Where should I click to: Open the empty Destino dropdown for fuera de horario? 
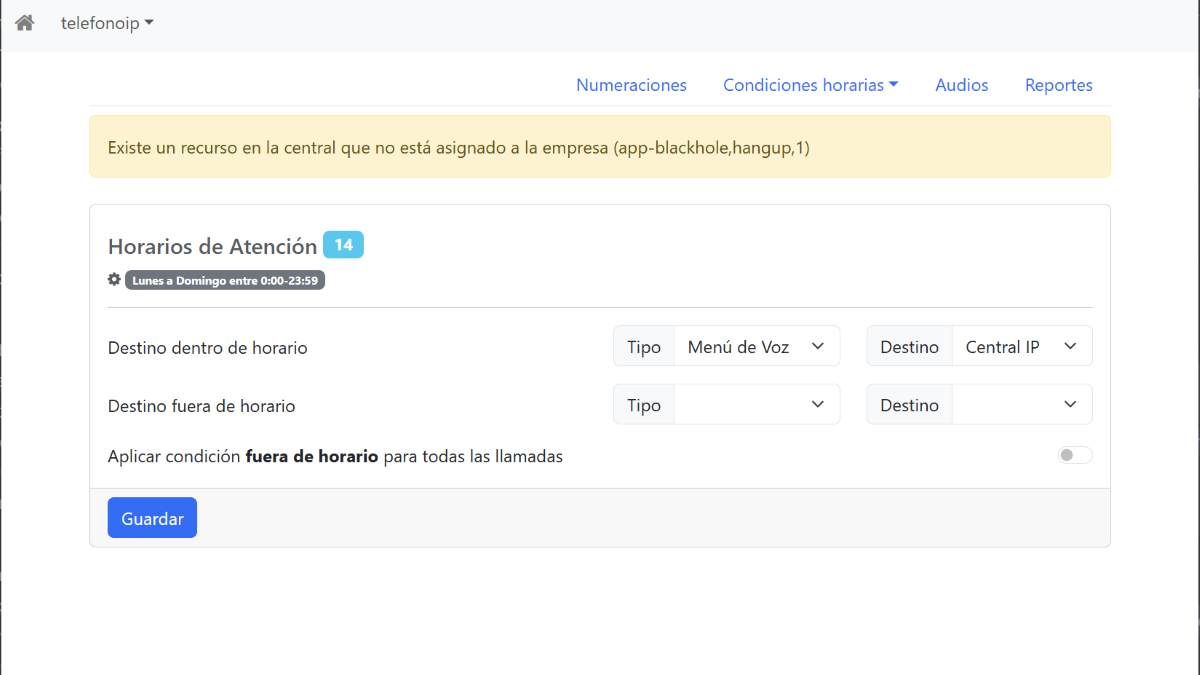1022,405
